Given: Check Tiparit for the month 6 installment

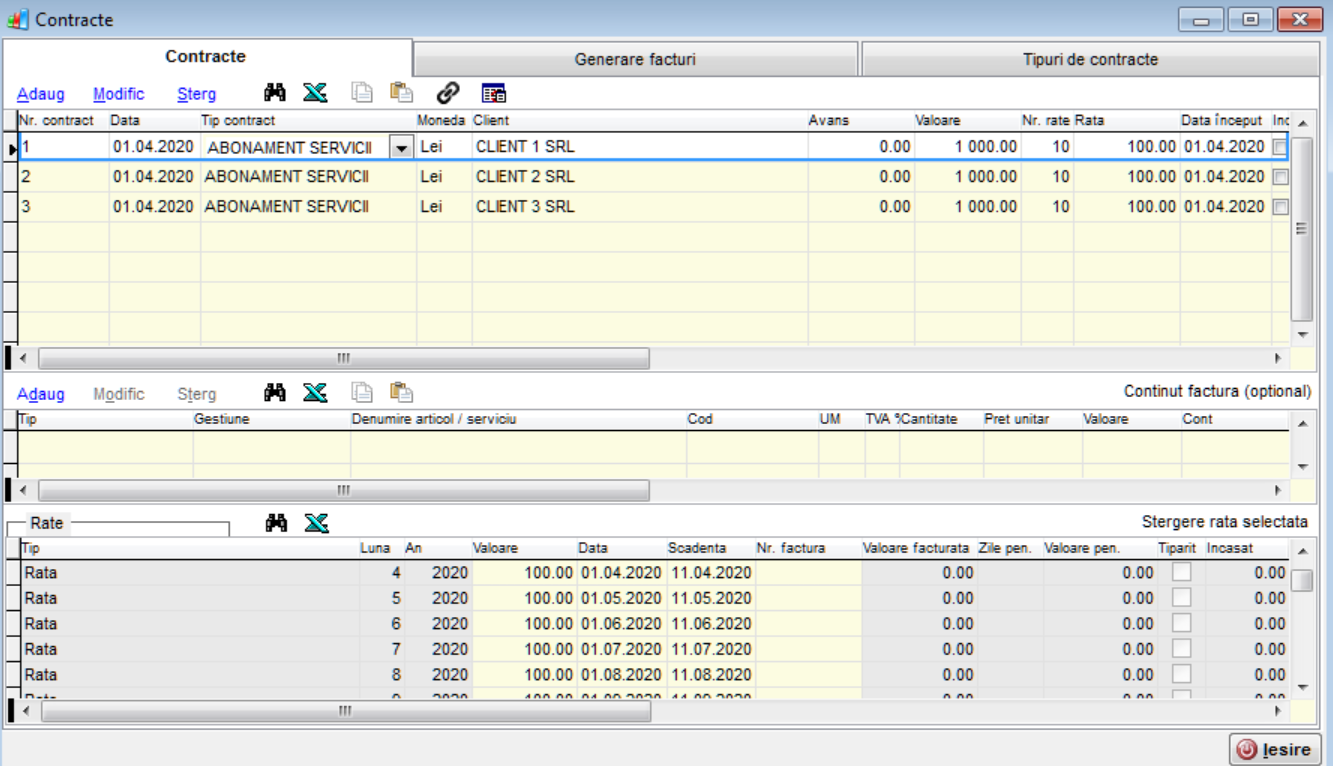Looking at the screenshot, I should [1182, 623].
